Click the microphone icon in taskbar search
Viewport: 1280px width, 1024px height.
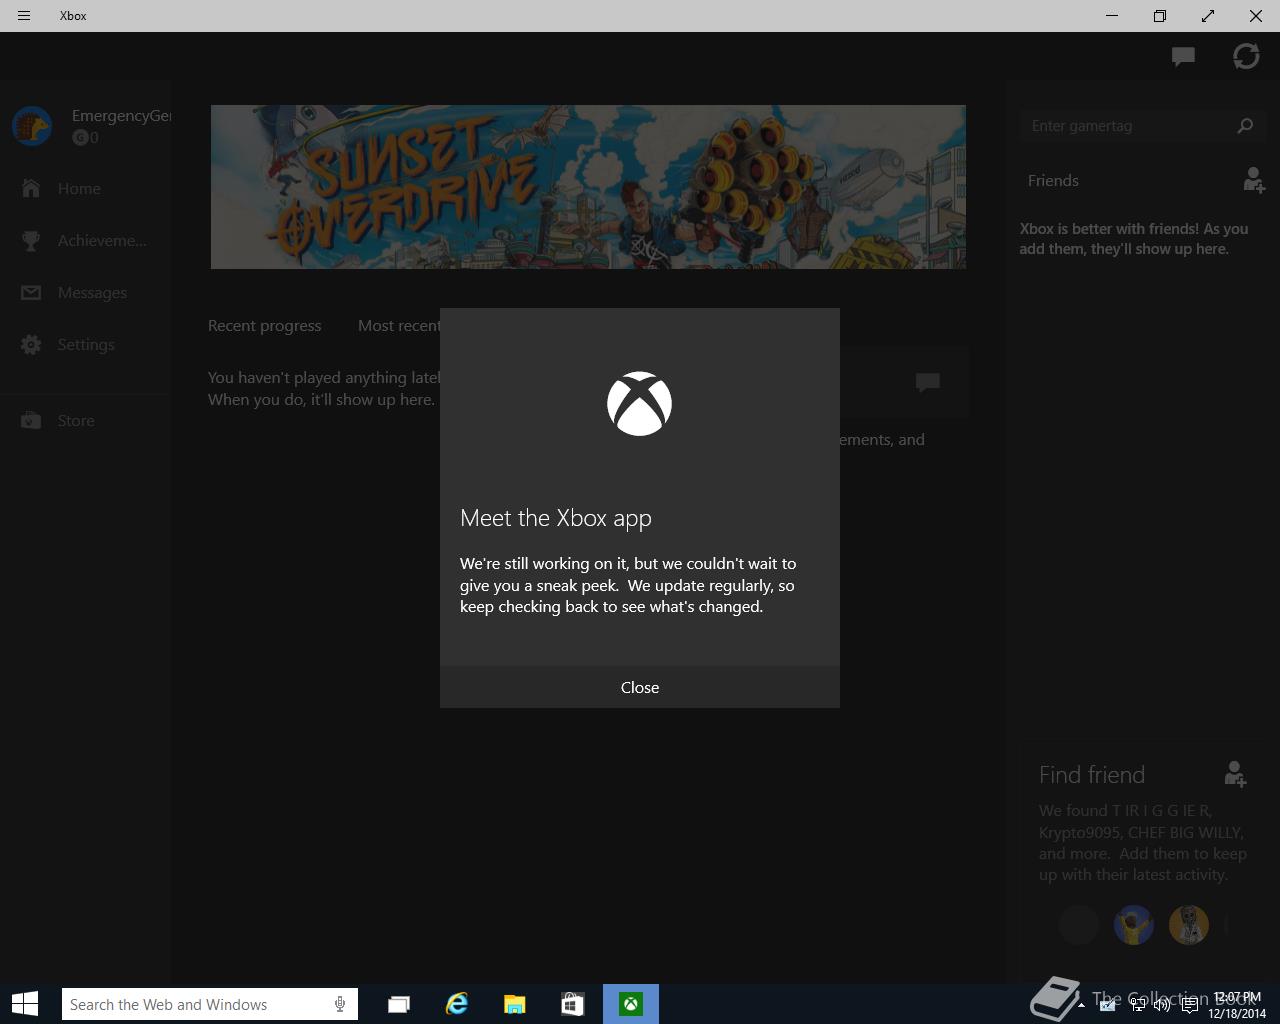tap(340, 1004)
